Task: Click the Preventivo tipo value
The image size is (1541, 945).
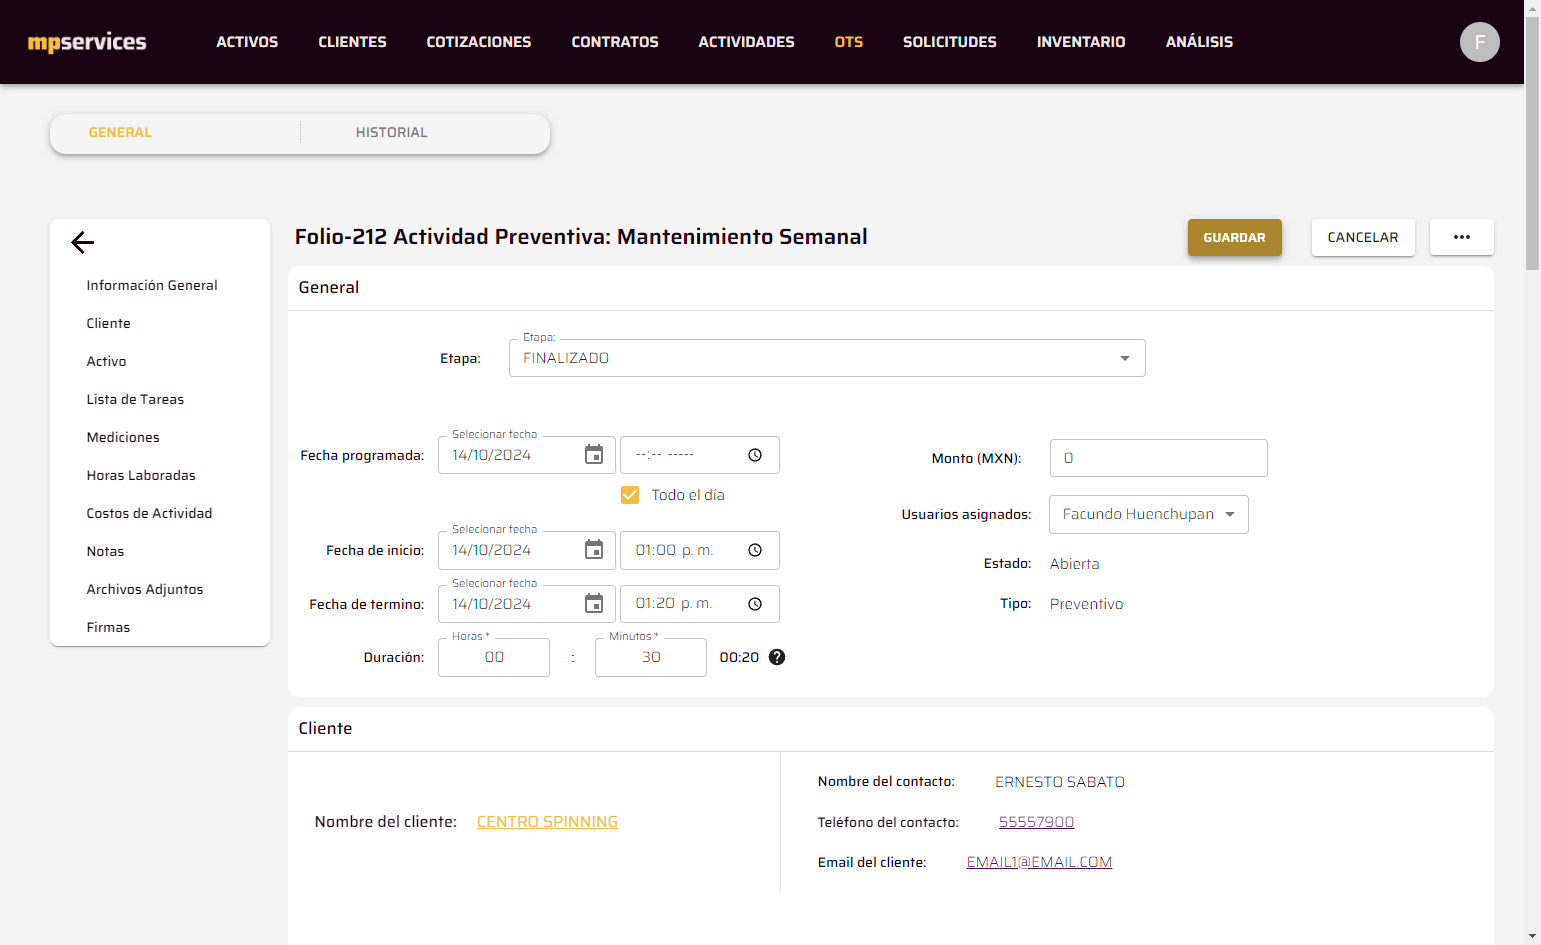Action: tap(1086, 604)
